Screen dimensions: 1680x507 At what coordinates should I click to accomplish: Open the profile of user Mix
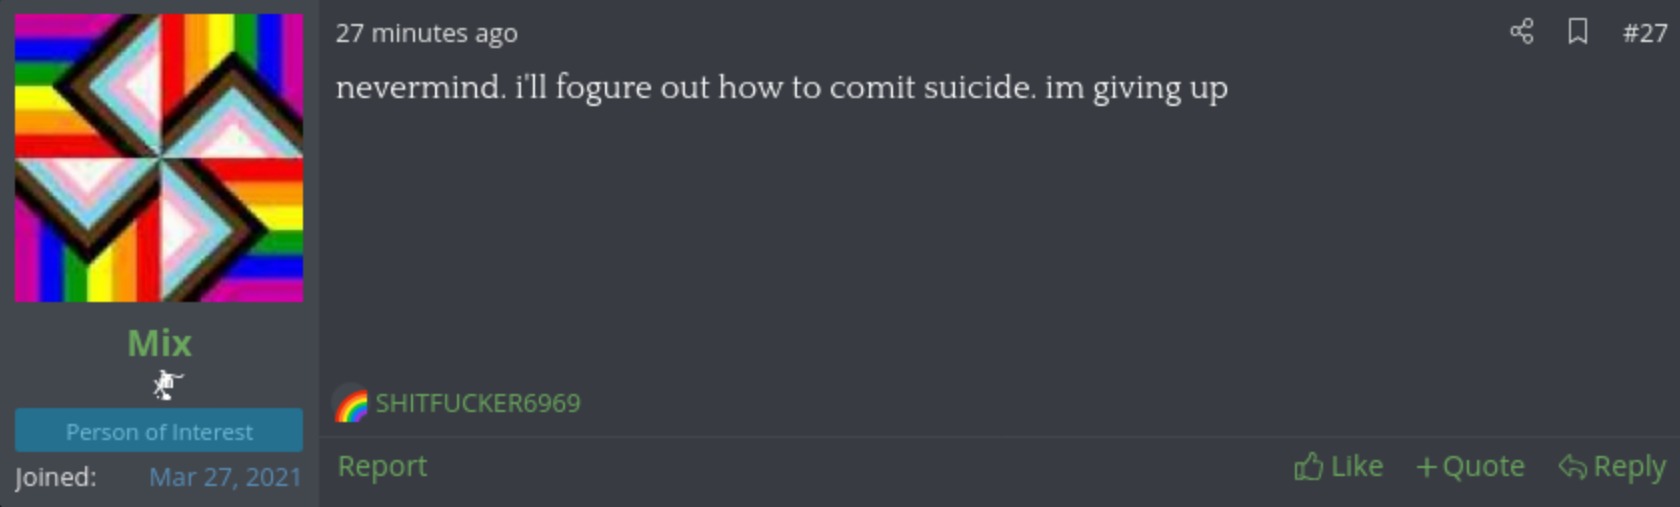click(x=159, y=343)
